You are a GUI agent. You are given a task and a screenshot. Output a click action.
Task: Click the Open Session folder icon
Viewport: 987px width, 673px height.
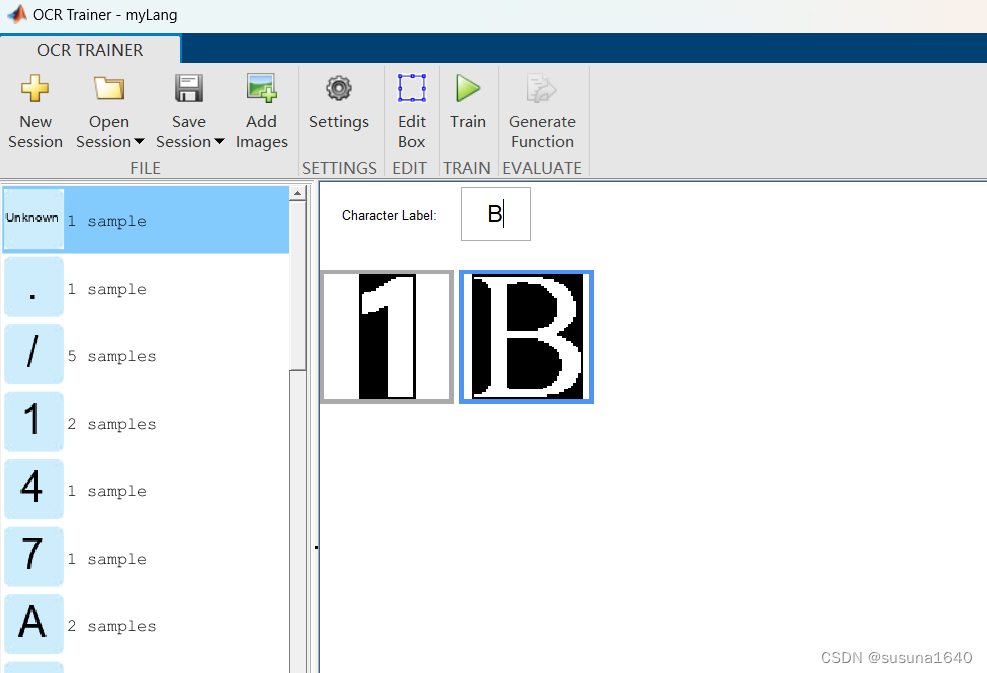tap(109, 88)
